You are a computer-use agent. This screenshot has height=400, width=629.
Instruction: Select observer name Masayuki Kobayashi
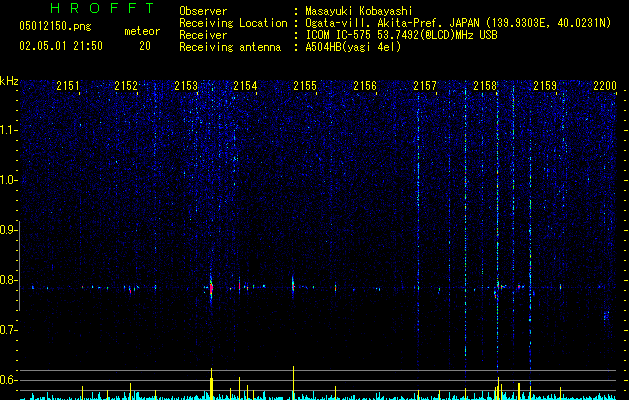pyautogui.click(x=359, y=11)
